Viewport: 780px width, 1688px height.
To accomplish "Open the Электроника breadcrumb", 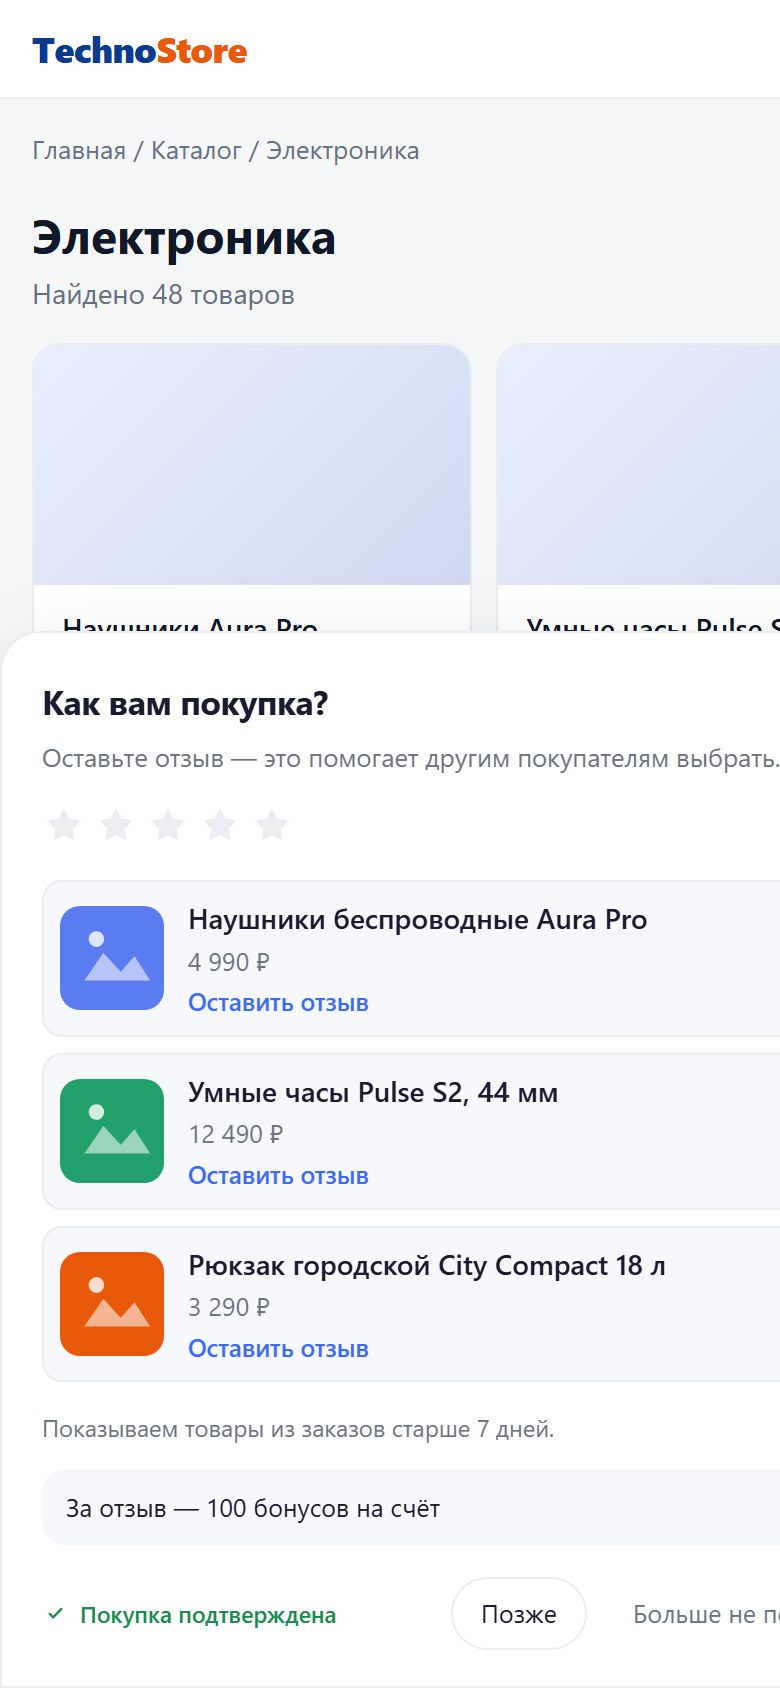I will 342,151.
